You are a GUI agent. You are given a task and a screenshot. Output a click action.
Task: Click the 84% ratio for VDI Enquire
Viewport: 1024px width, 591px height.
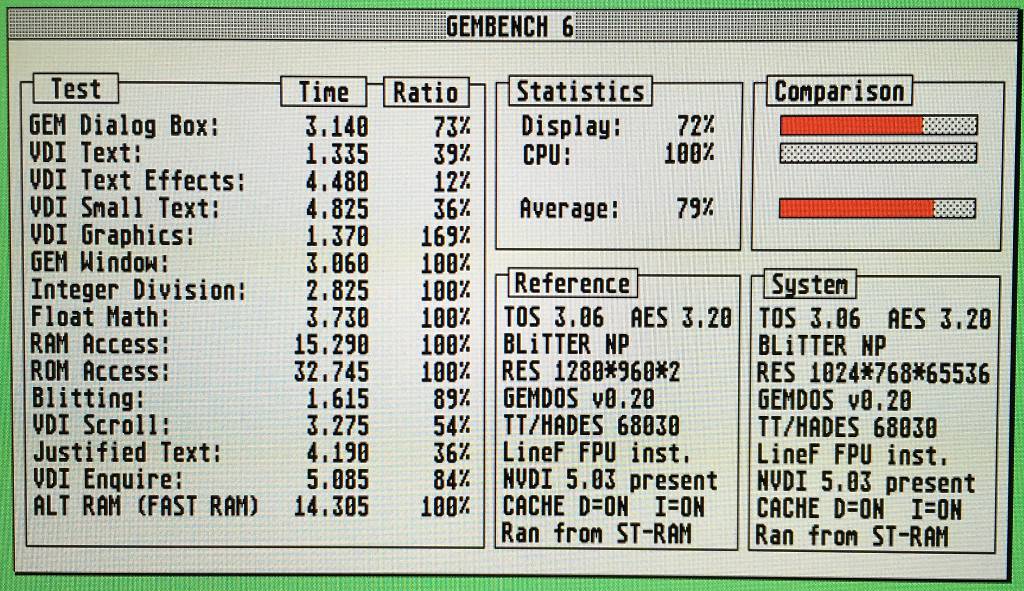452,480
